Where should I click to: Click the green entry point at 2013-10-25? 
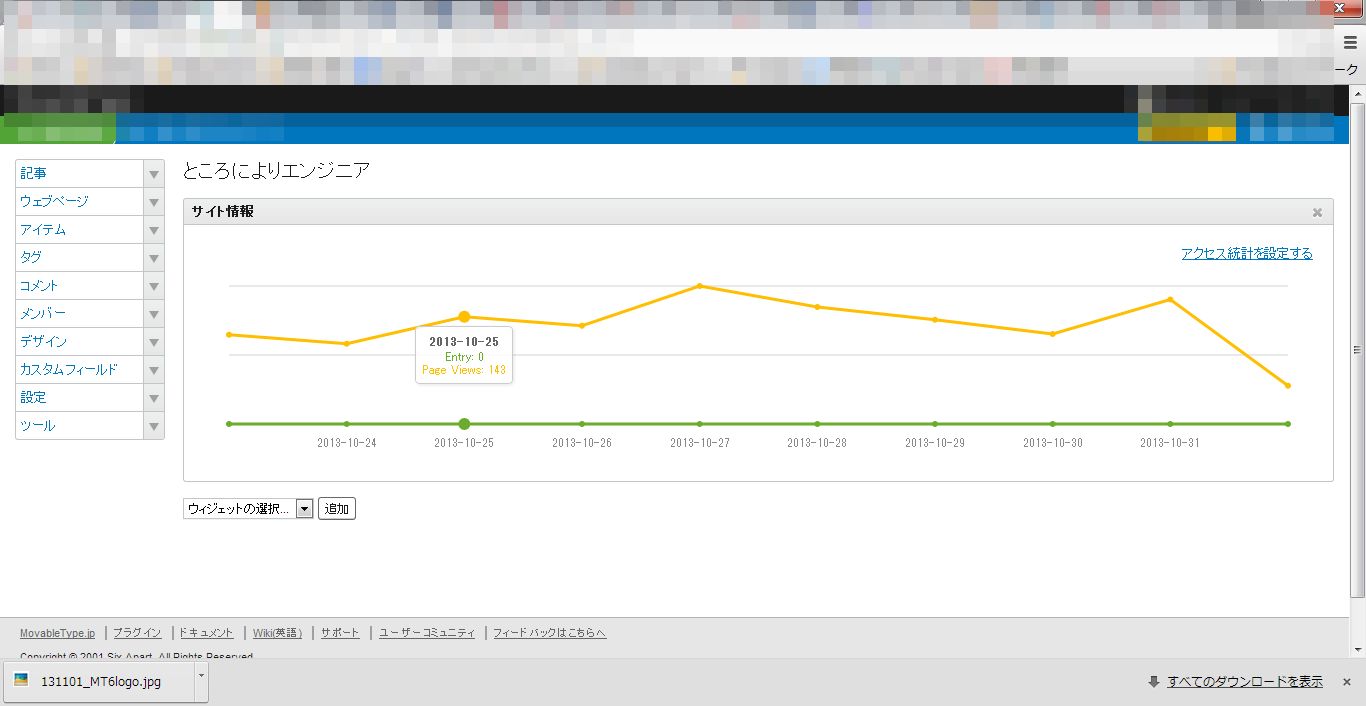(464, 424)
